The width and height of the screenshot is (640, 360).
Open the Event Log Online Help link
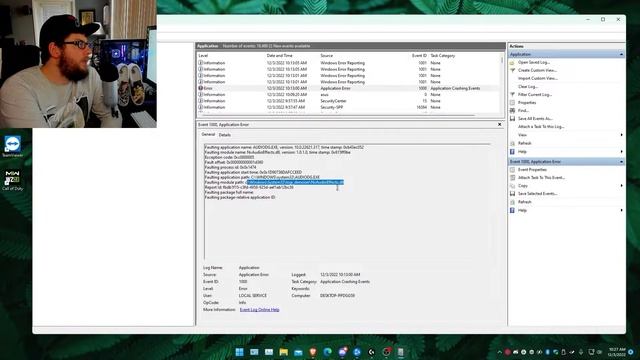tap(260, 310)
